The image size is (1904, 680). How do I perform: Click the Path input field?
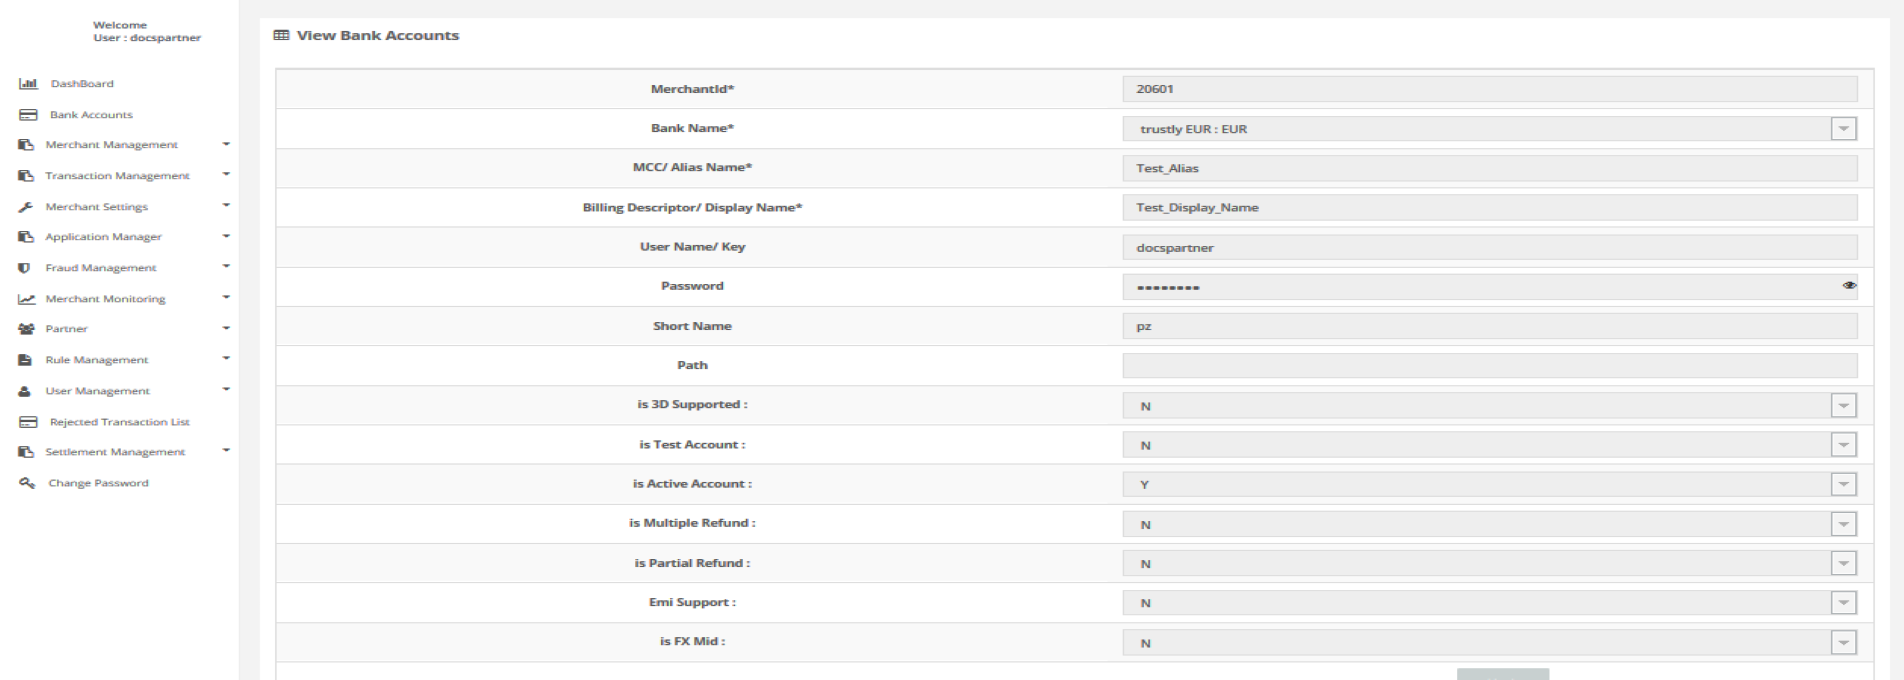(x=1489, y=366)
